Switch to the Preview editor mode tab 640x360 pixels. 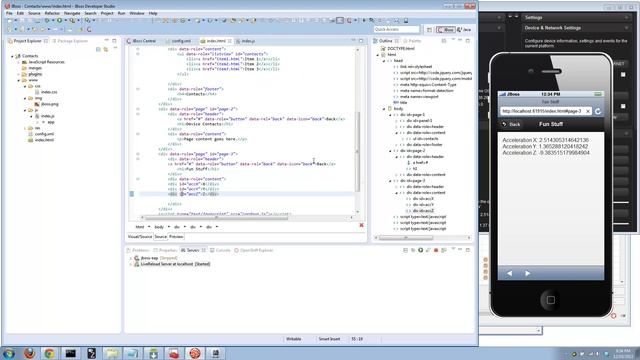[176, 237]
